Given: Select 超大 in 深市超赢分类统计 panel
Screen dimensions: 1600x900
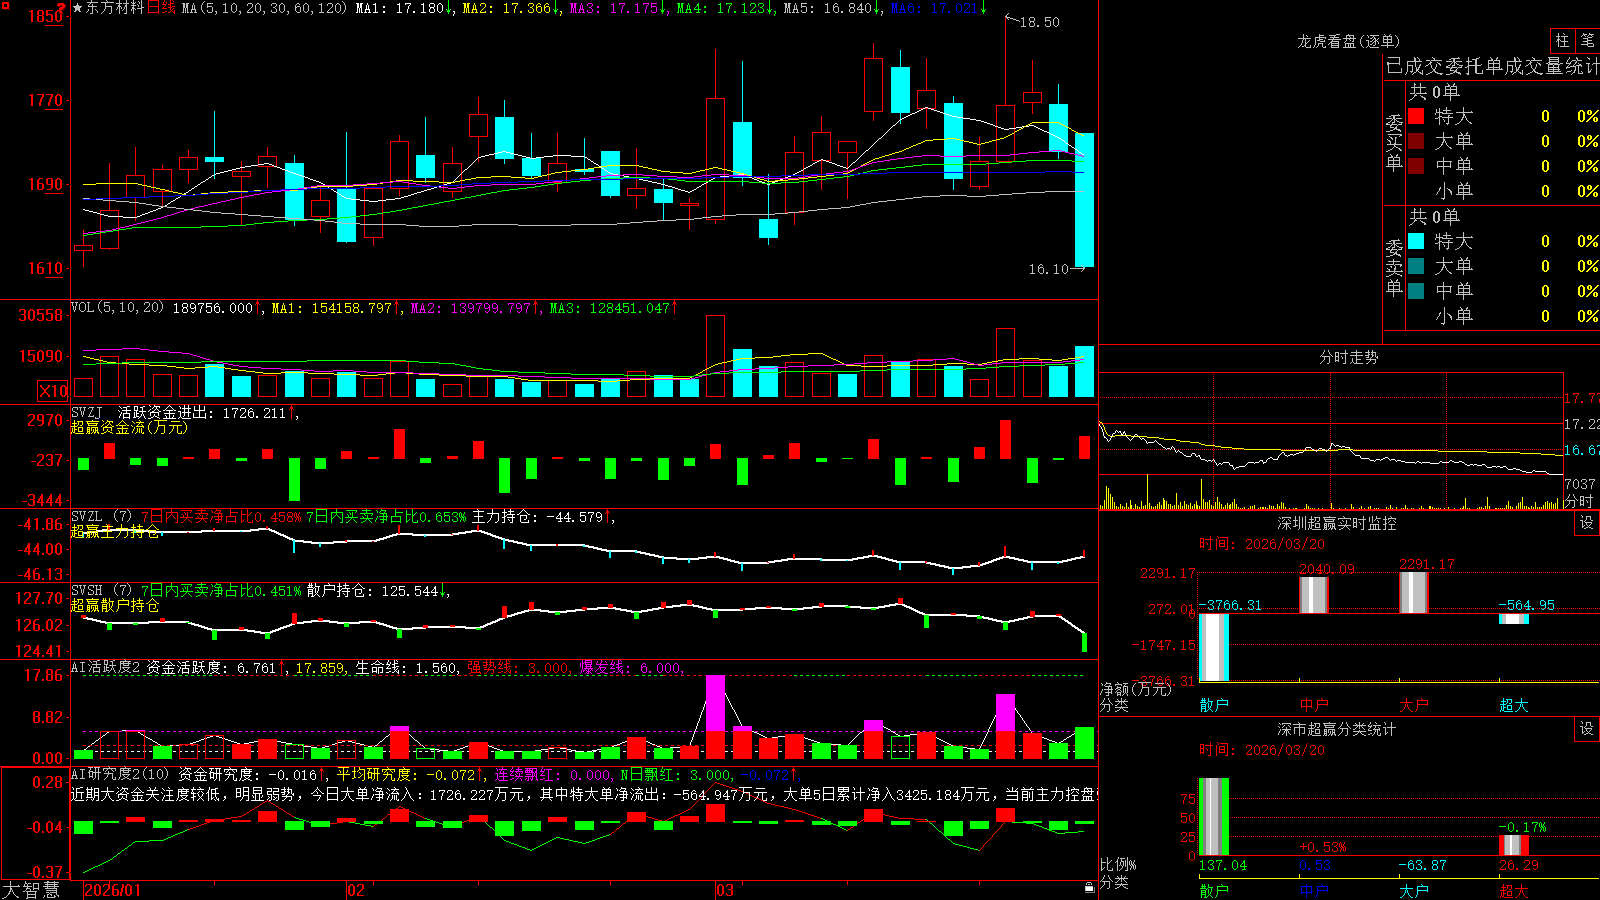Looking at the screenshot, I should (x=1514, y=890).
